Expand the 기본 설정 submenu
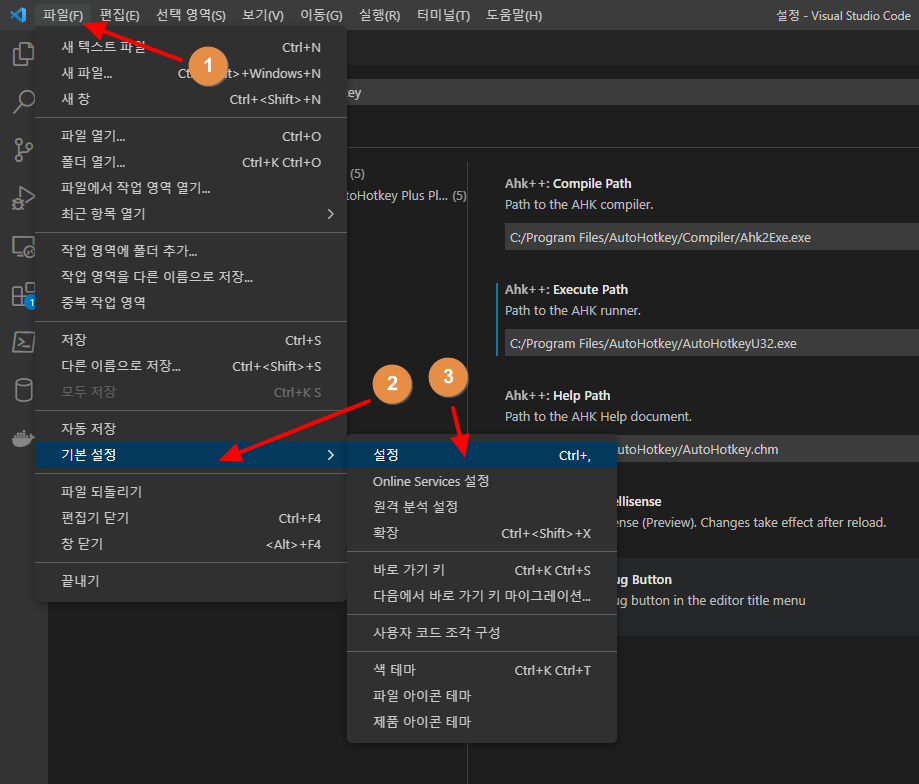The height and width of the screenshot is (784, 919). (x=191, y=455)
